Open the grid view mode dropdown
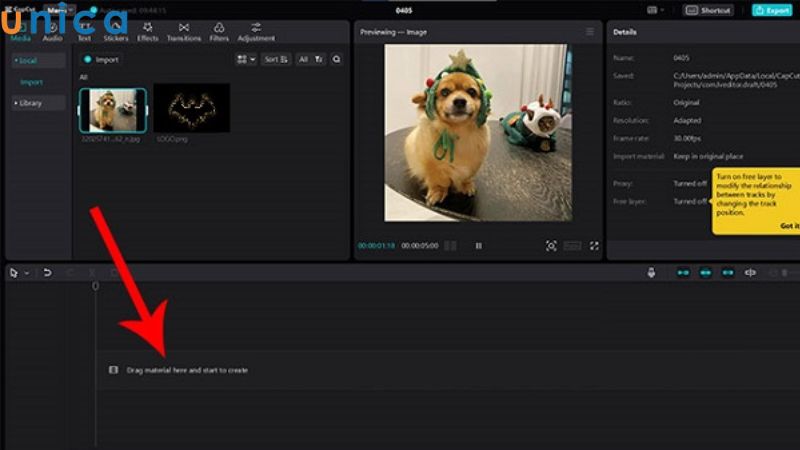800x450 pixels. [x=245, y=60]
